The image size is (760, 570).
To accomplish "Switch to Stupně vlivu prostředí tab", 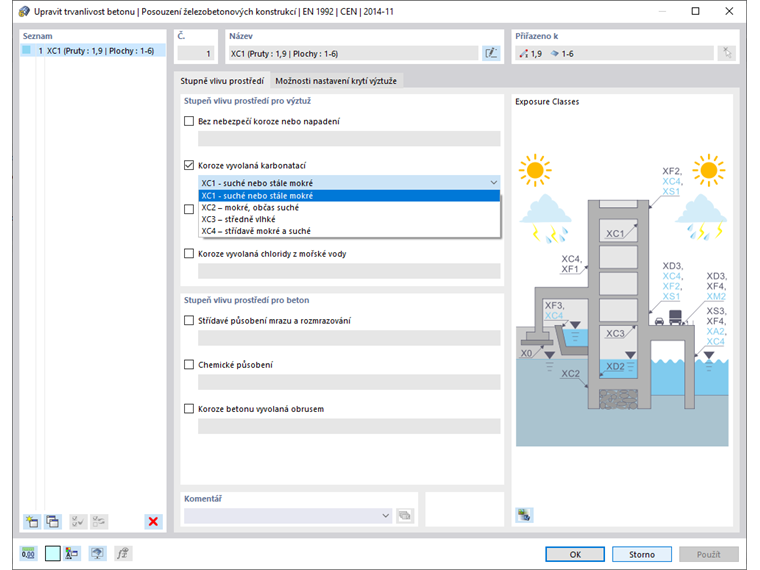I will pos(222,81).
